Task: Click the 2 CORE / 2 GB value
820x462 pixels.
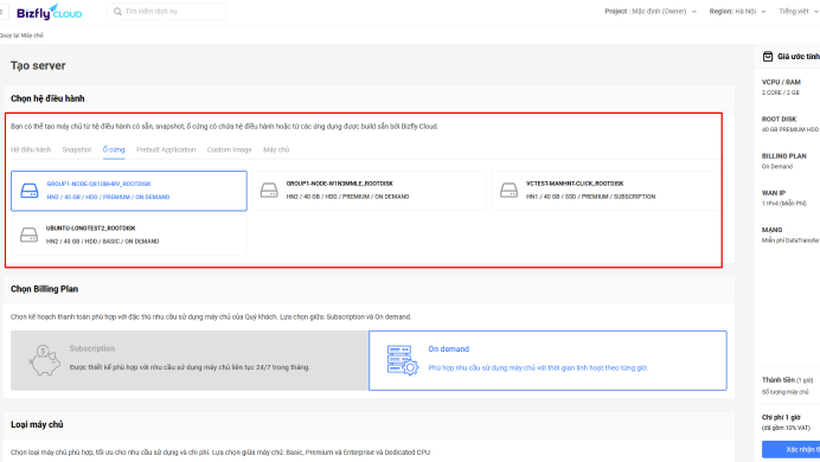Action: point(780,93)
